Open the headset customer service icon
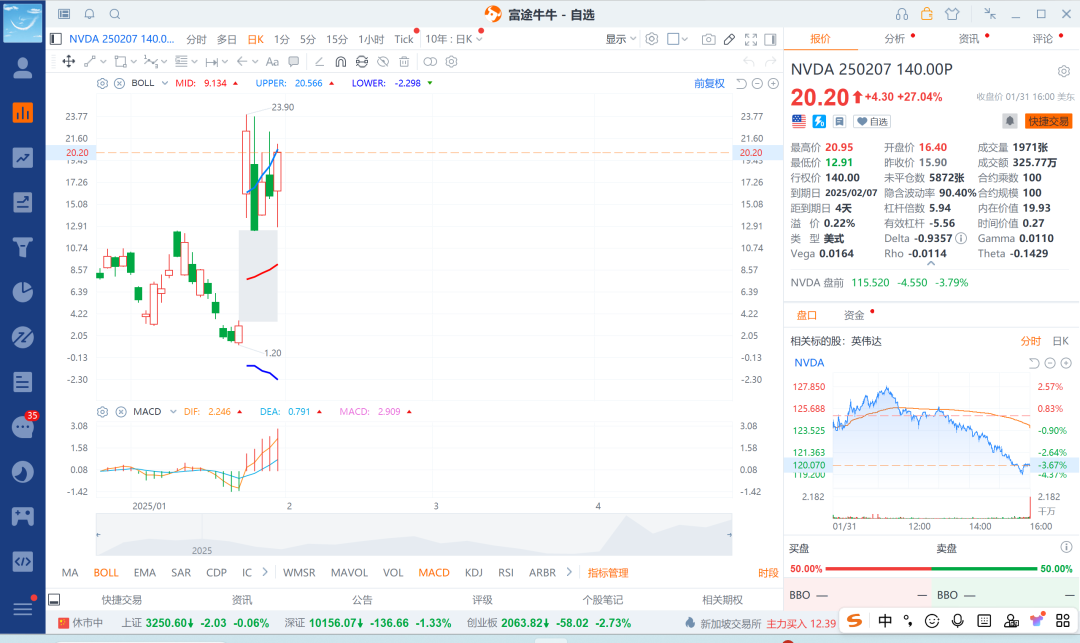 point(902,14)
